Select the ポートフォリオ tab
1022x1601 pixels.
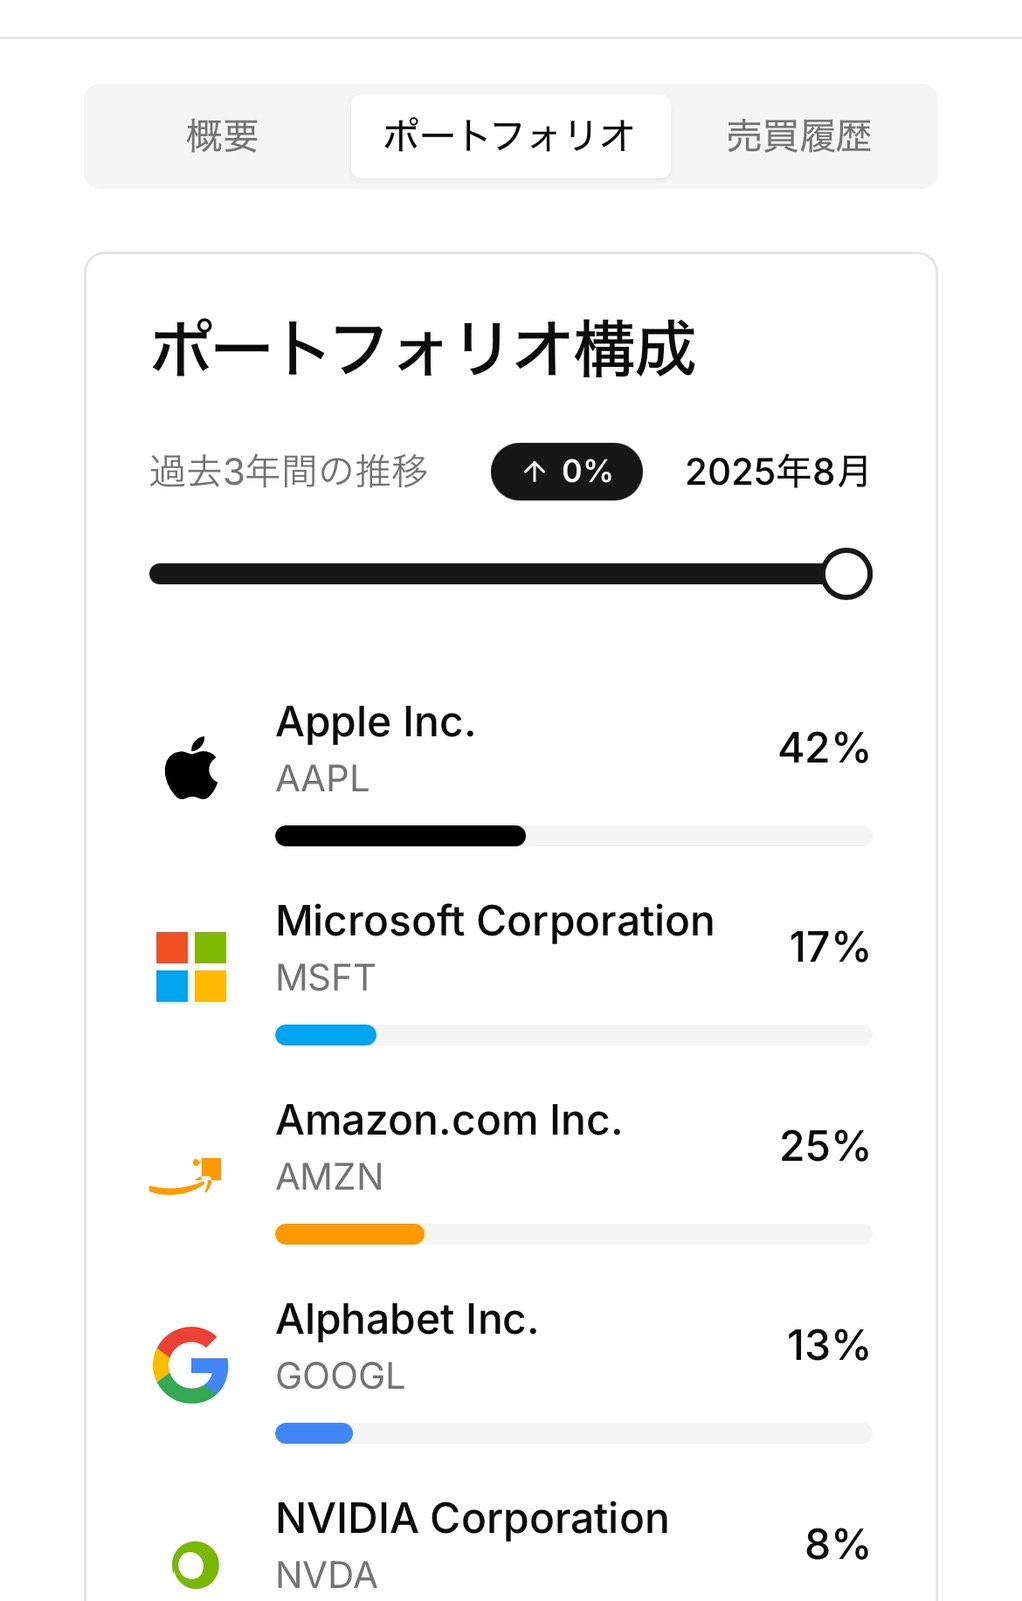coord(509,135)
